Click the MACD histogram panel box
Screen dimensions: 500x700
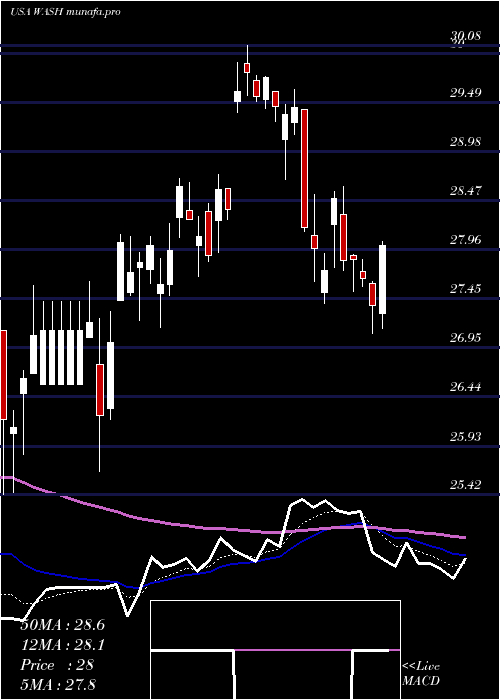[275, 650]
